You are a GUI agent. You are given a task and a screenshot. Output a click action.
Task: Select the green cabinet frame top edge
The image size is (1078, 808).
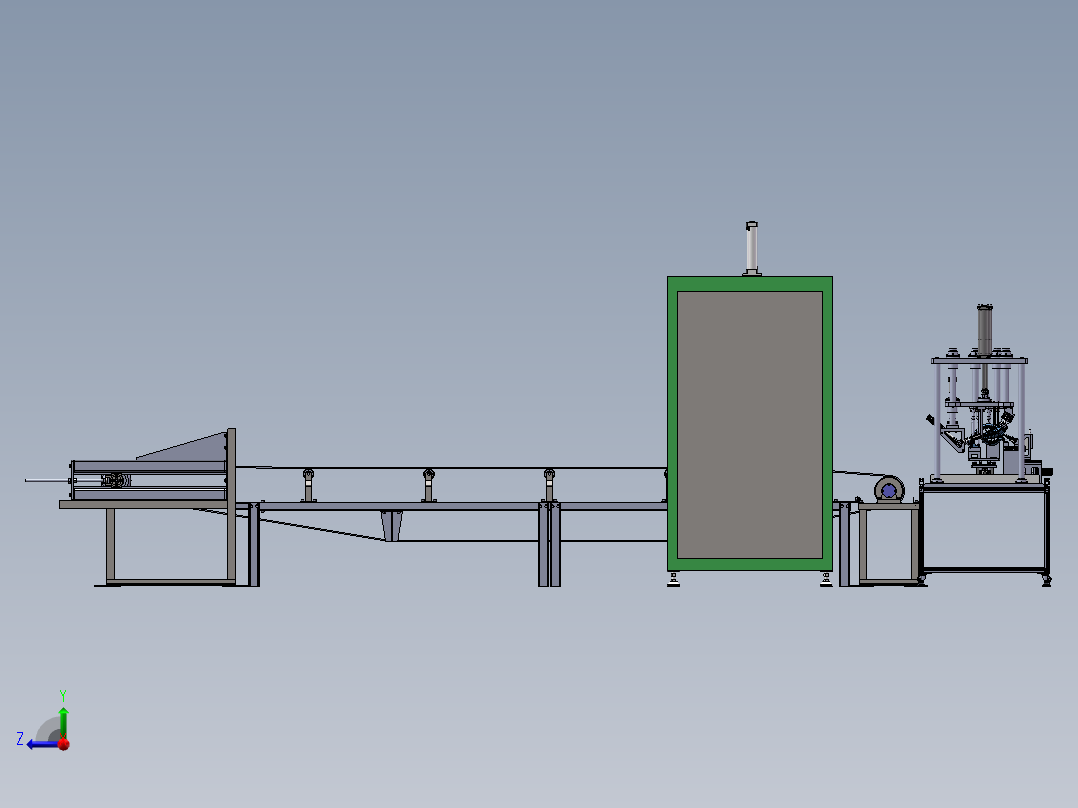(749, 283)
